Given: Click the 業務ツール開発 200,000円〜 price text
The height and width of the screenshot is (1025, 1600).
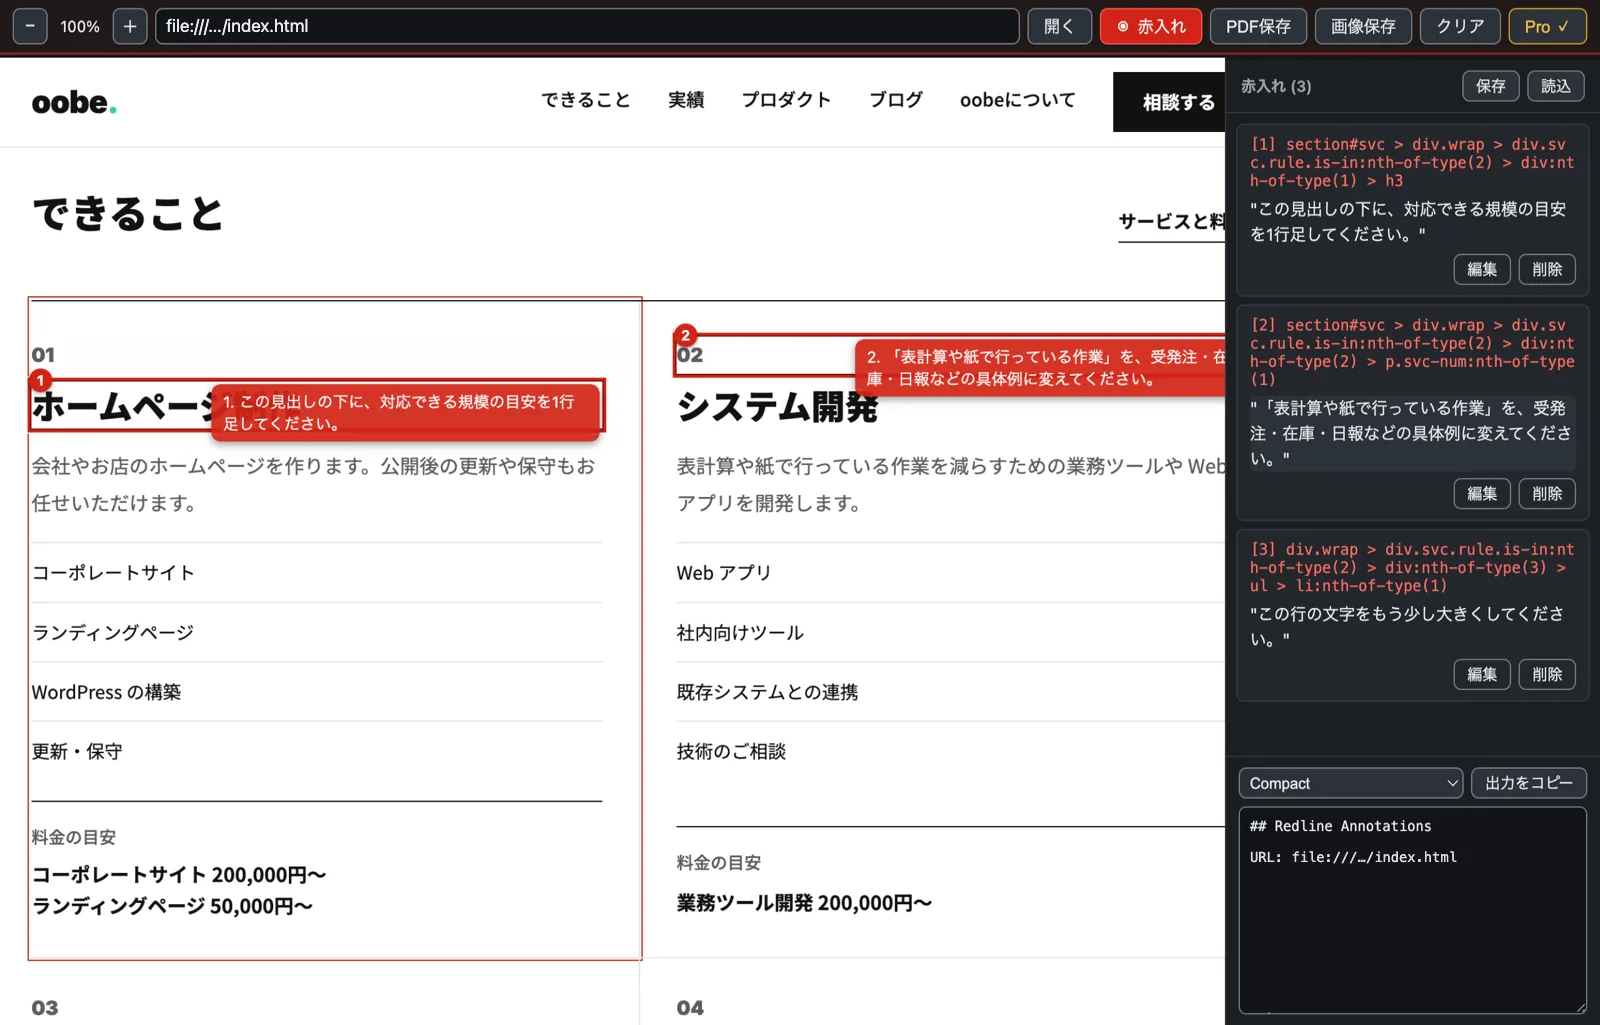Looking at the screenshot, I should tap(804, 903).
